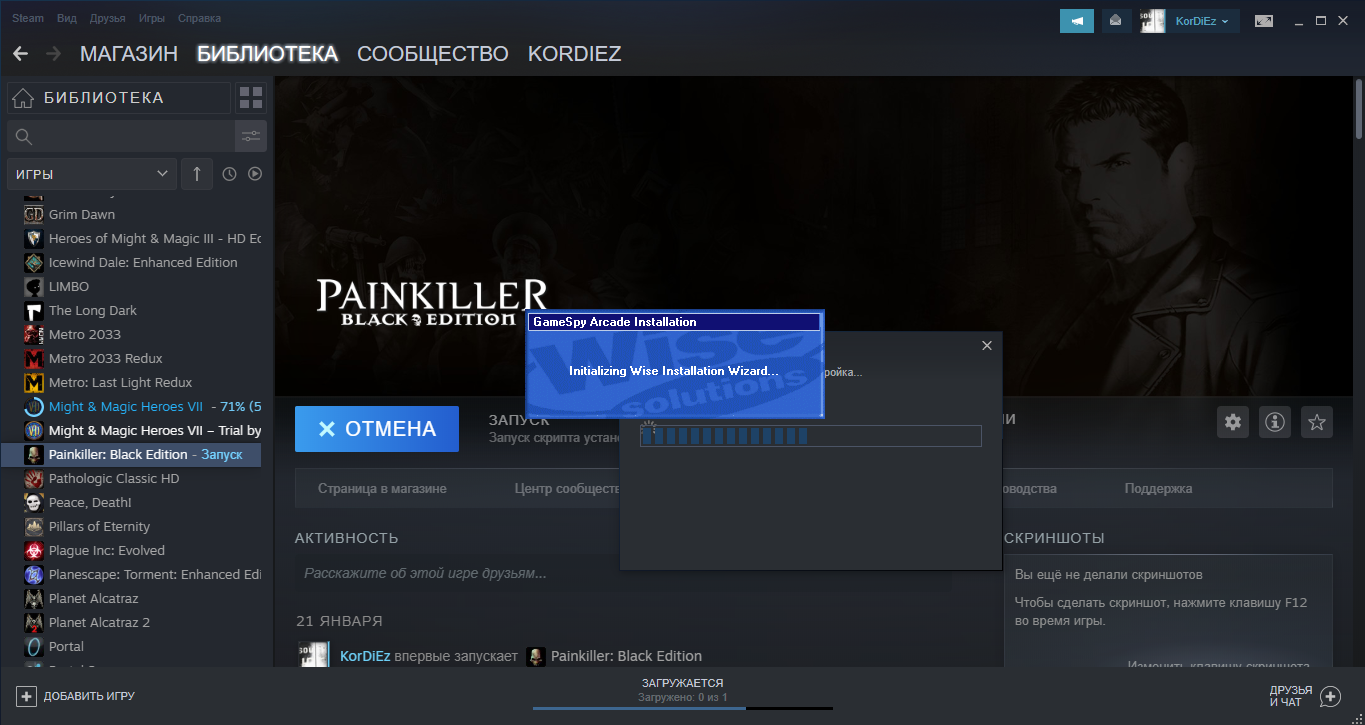Go to the МАГАЗИН tab

point(129,54)
